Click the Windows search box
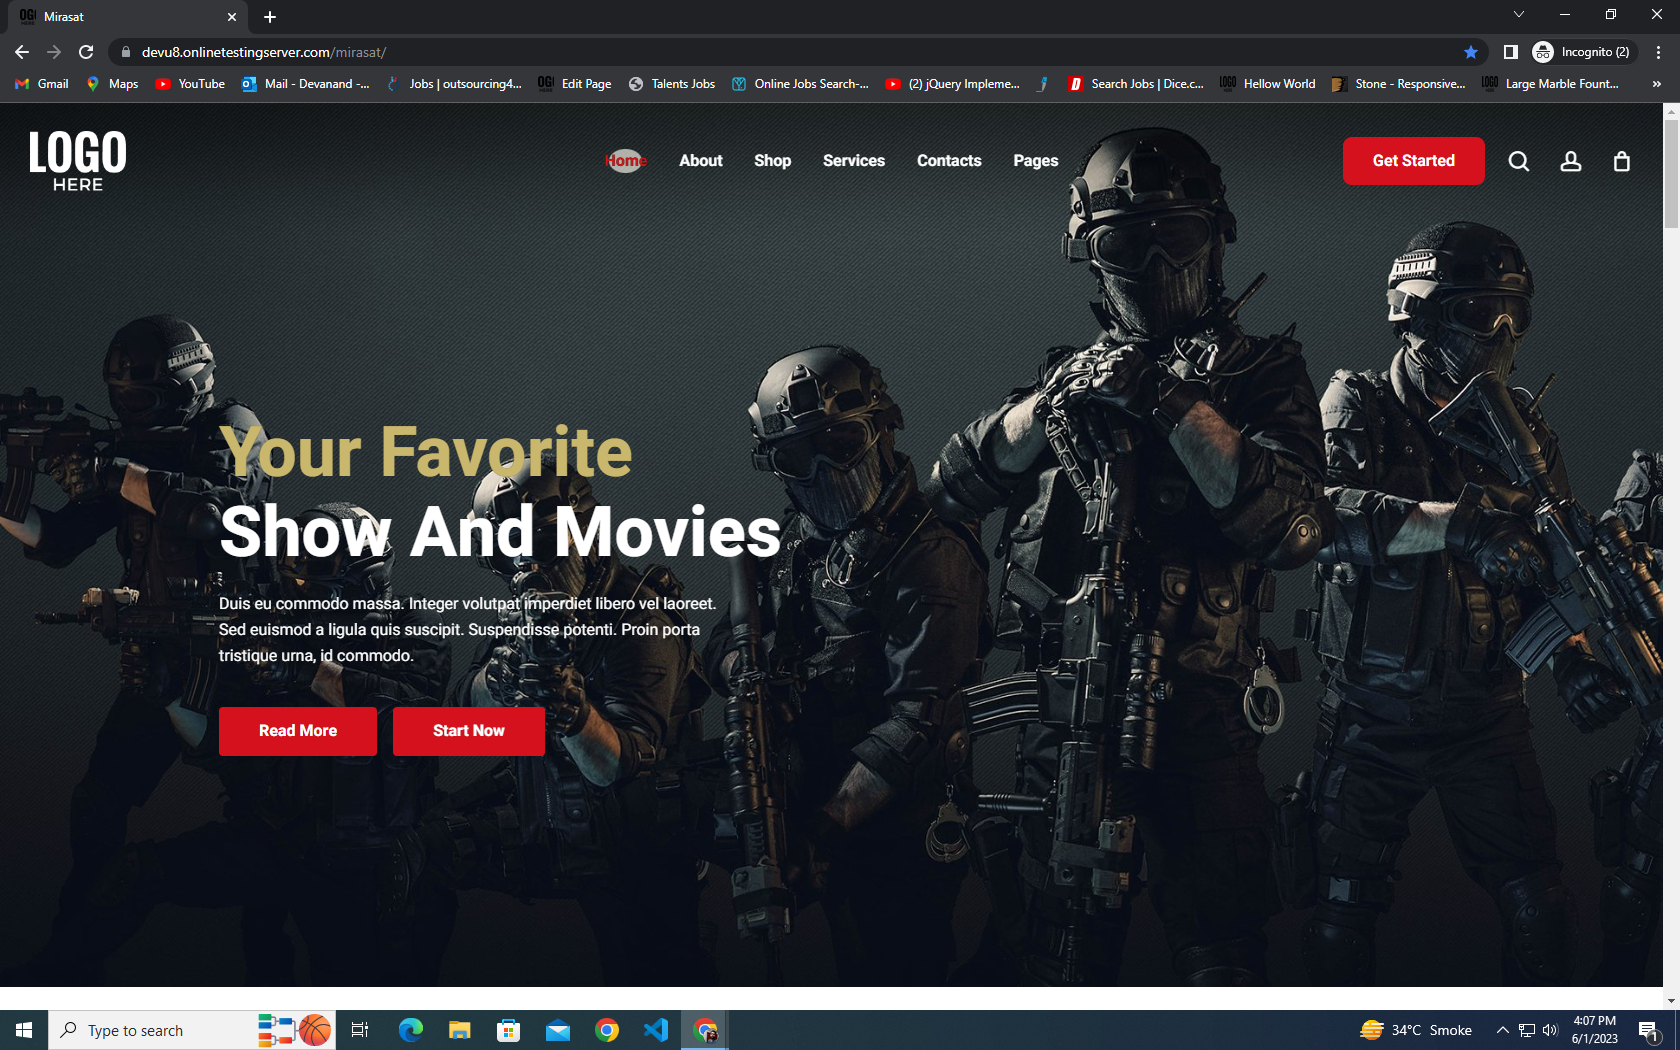Viewport: 1680px width, 1050px height. coord(150,1030)
